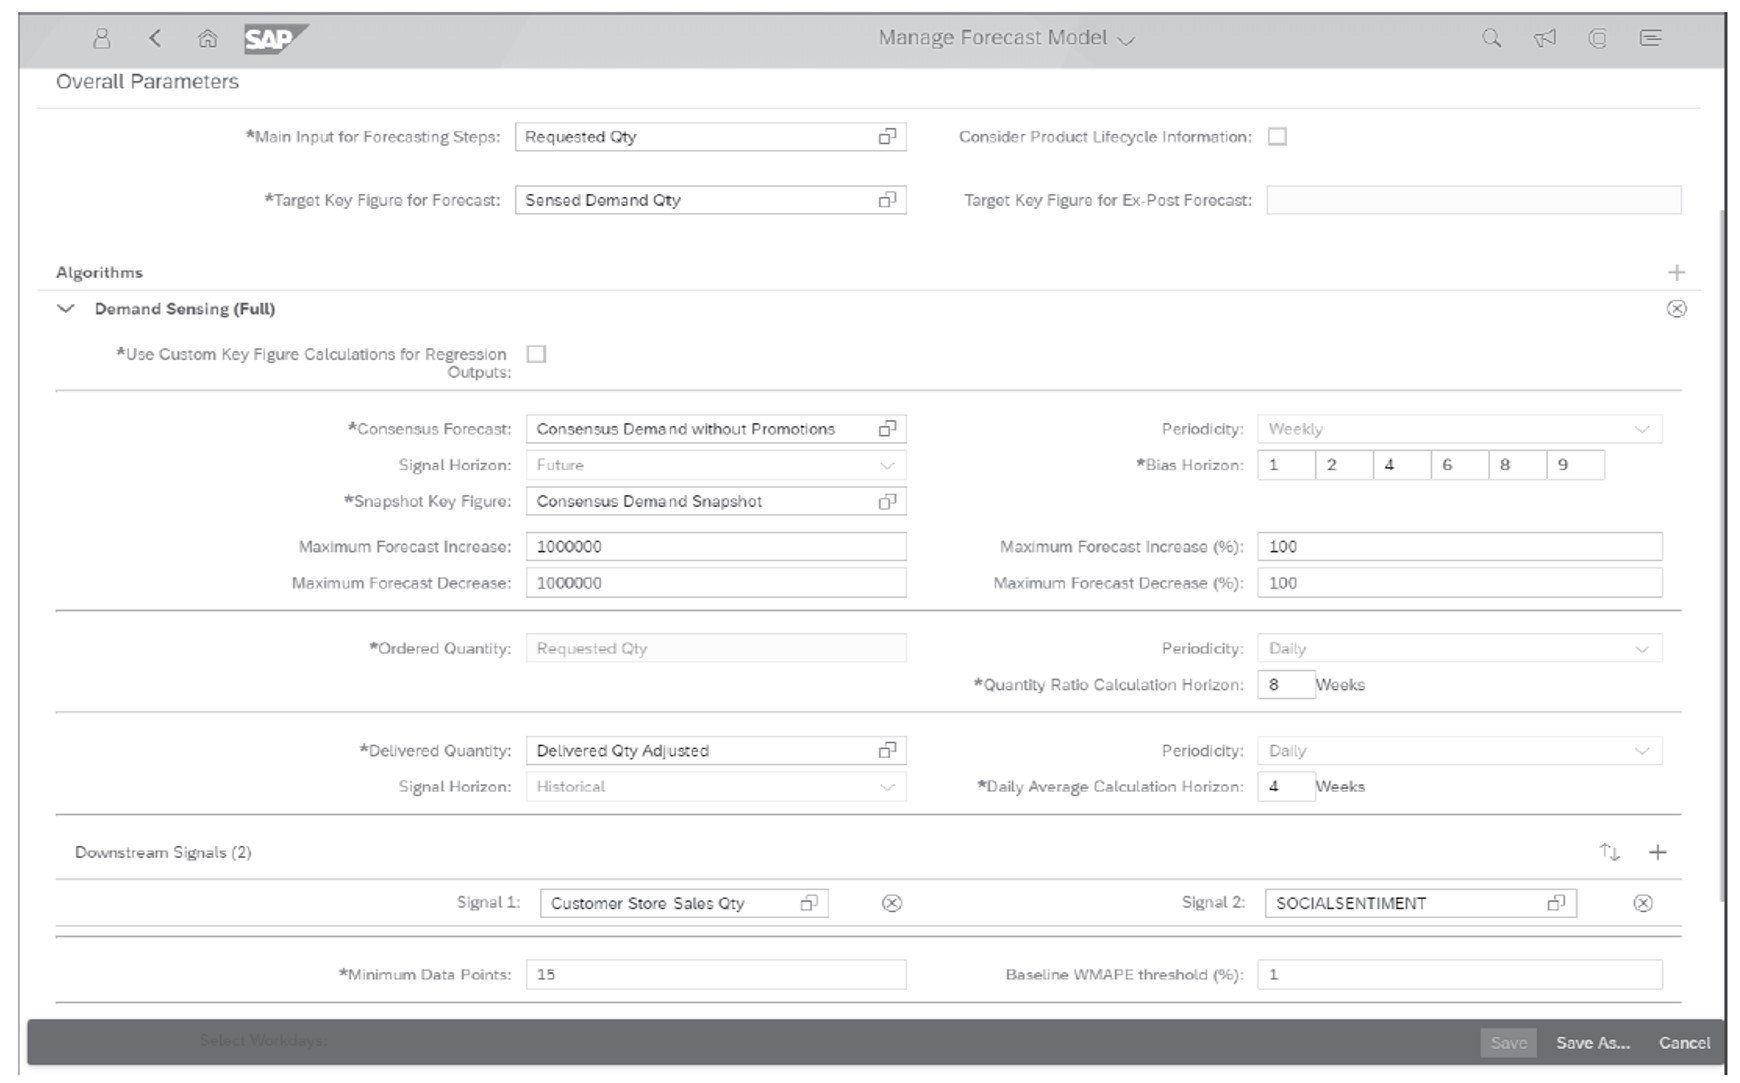Image resolution: width=1740 pixels, height=1083 pixels.
Task: Click the Maximum Forecast Decrease (%) field
Action: (x=1460, y=582)
